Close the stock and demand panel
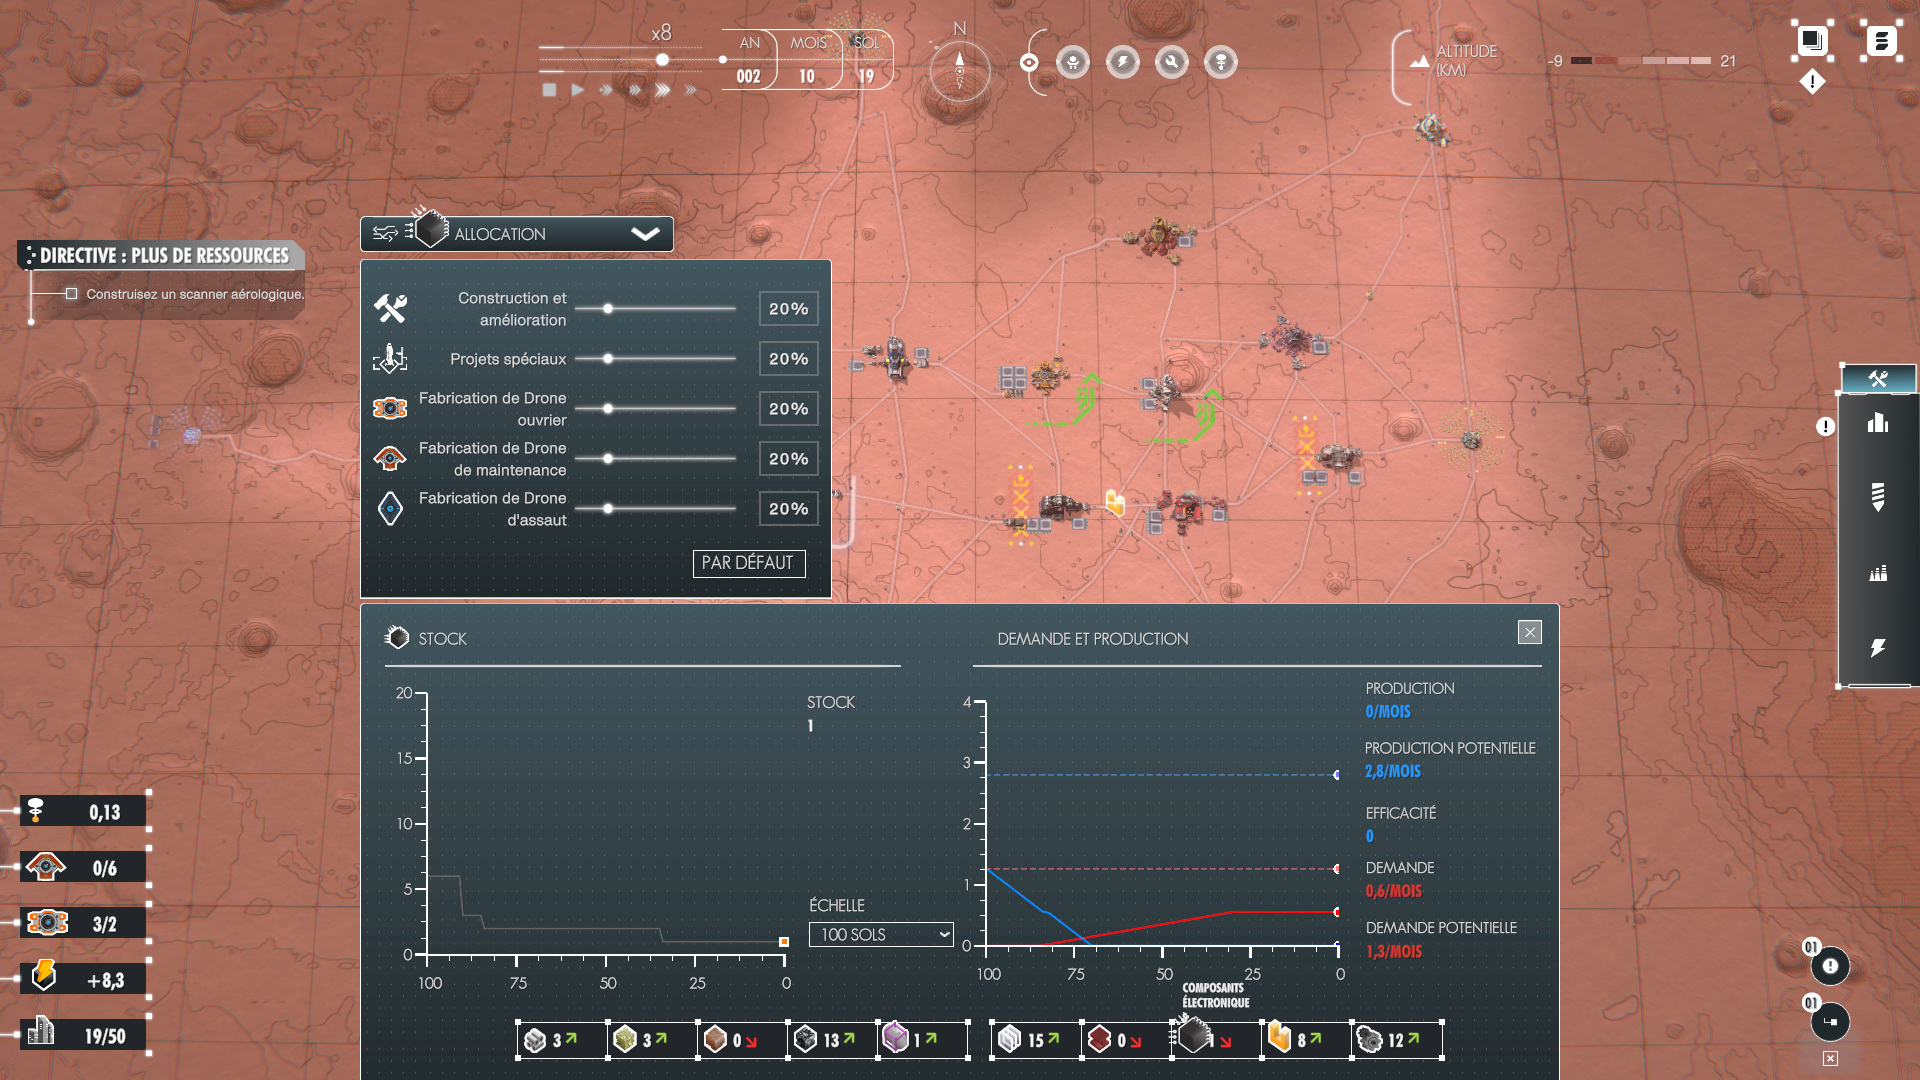Screen dimensions: 1920x1080 tap(1529, 632)
